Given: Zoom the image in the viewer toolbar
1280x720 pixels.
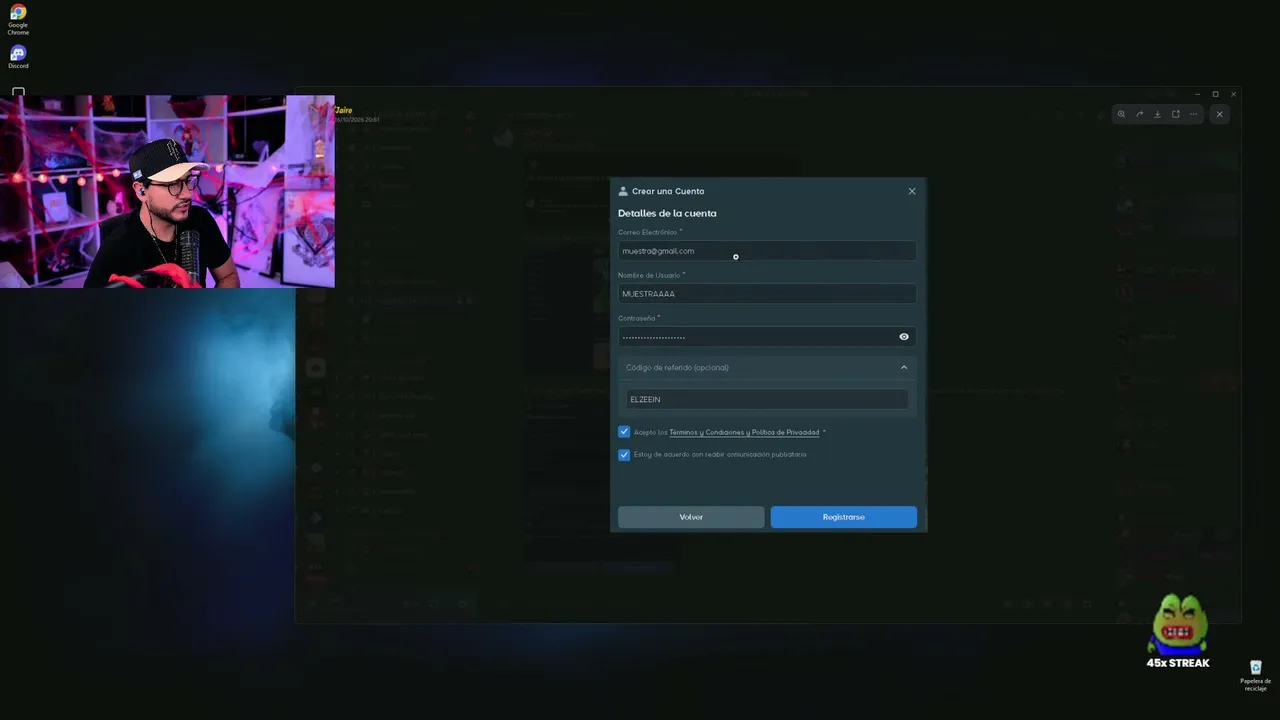Looking at the screenshot, I should tap(1121, 114).
